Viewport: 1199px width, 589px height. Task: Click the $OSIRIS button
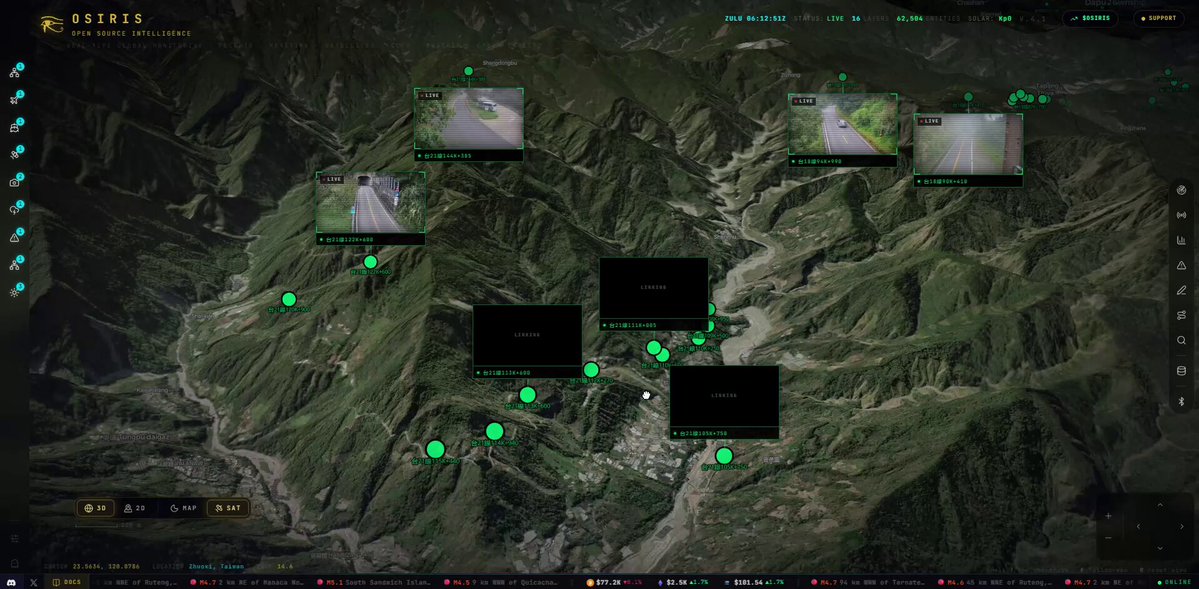point(1090,18)
